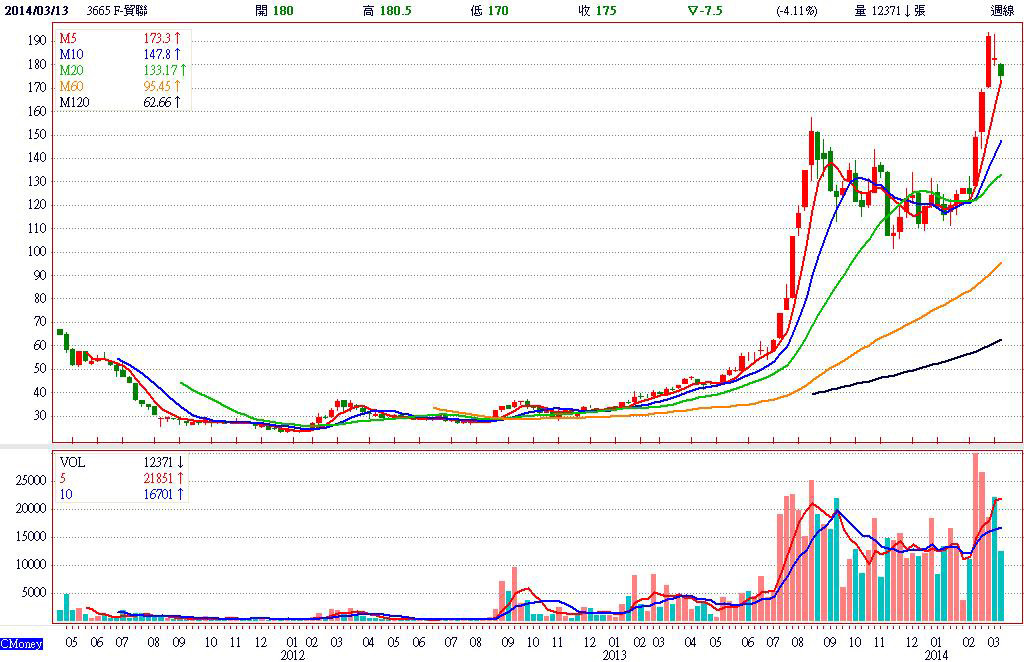Click the down triangle beside -7.5 change
Viewport: 1024px width, 662px height.
point(692,12)
